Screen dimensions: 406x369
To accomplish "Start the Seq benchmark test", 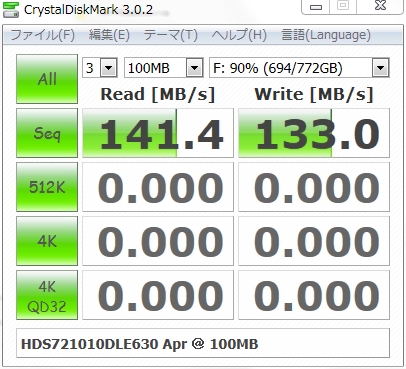I will point(47,133).
